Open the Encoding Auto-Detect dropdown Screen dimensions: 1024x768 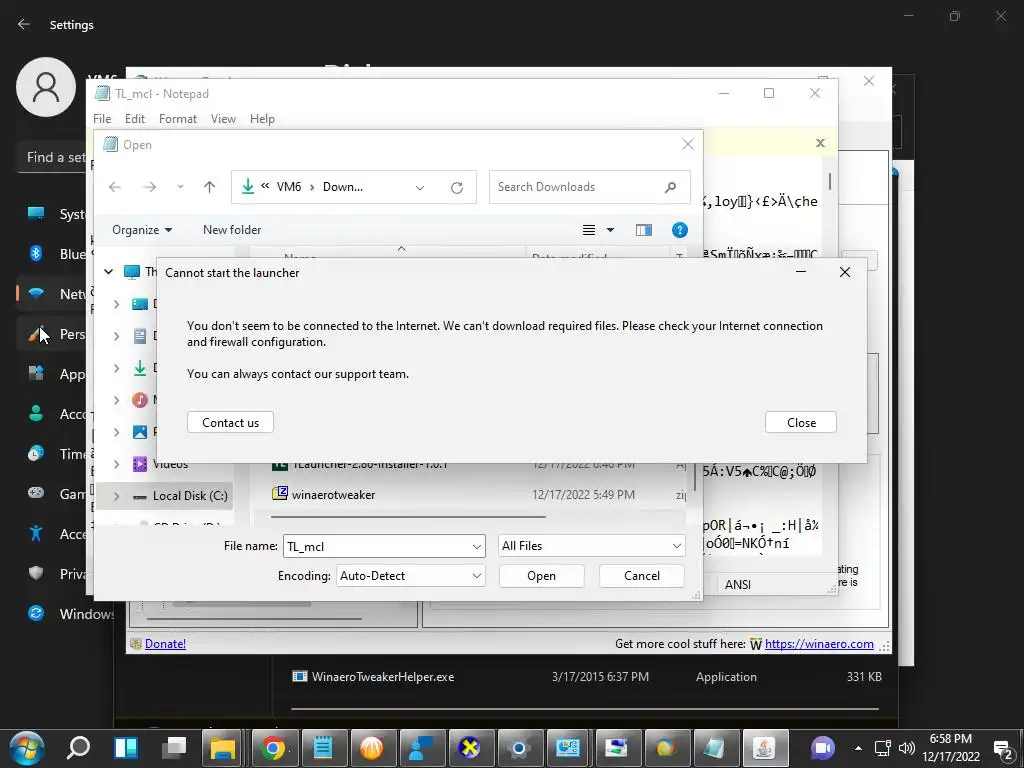point(477,576)
